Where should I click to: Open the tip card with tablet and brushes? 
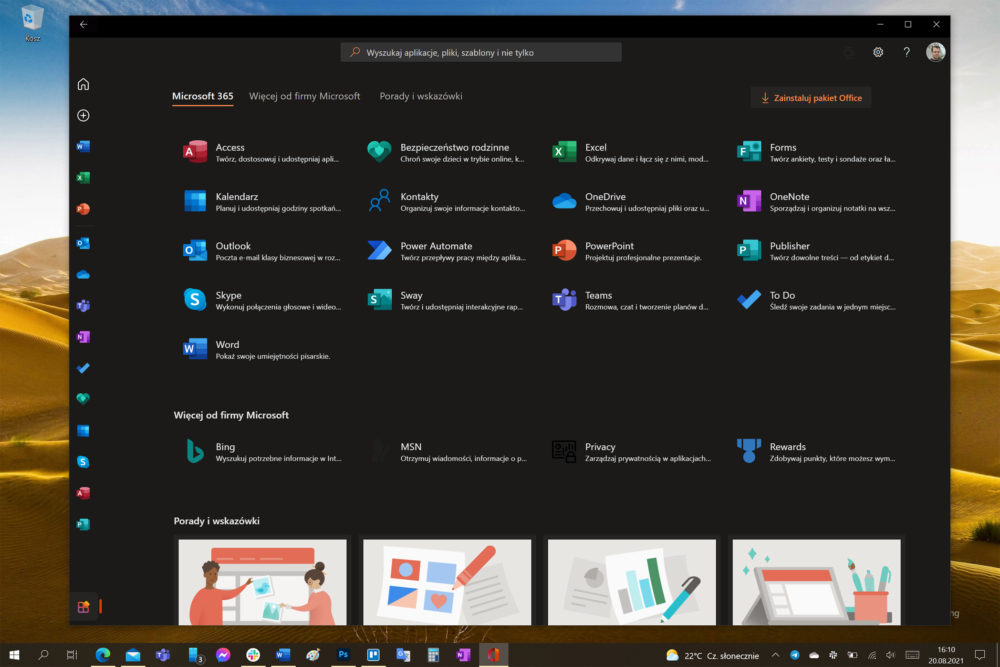pyautogui.click(x=816, y=582)
